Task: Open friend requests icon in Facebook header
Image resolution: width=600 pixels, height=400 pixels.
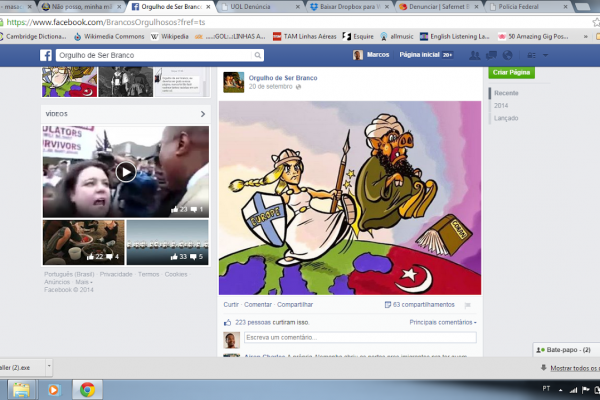Action: (474, 55)
